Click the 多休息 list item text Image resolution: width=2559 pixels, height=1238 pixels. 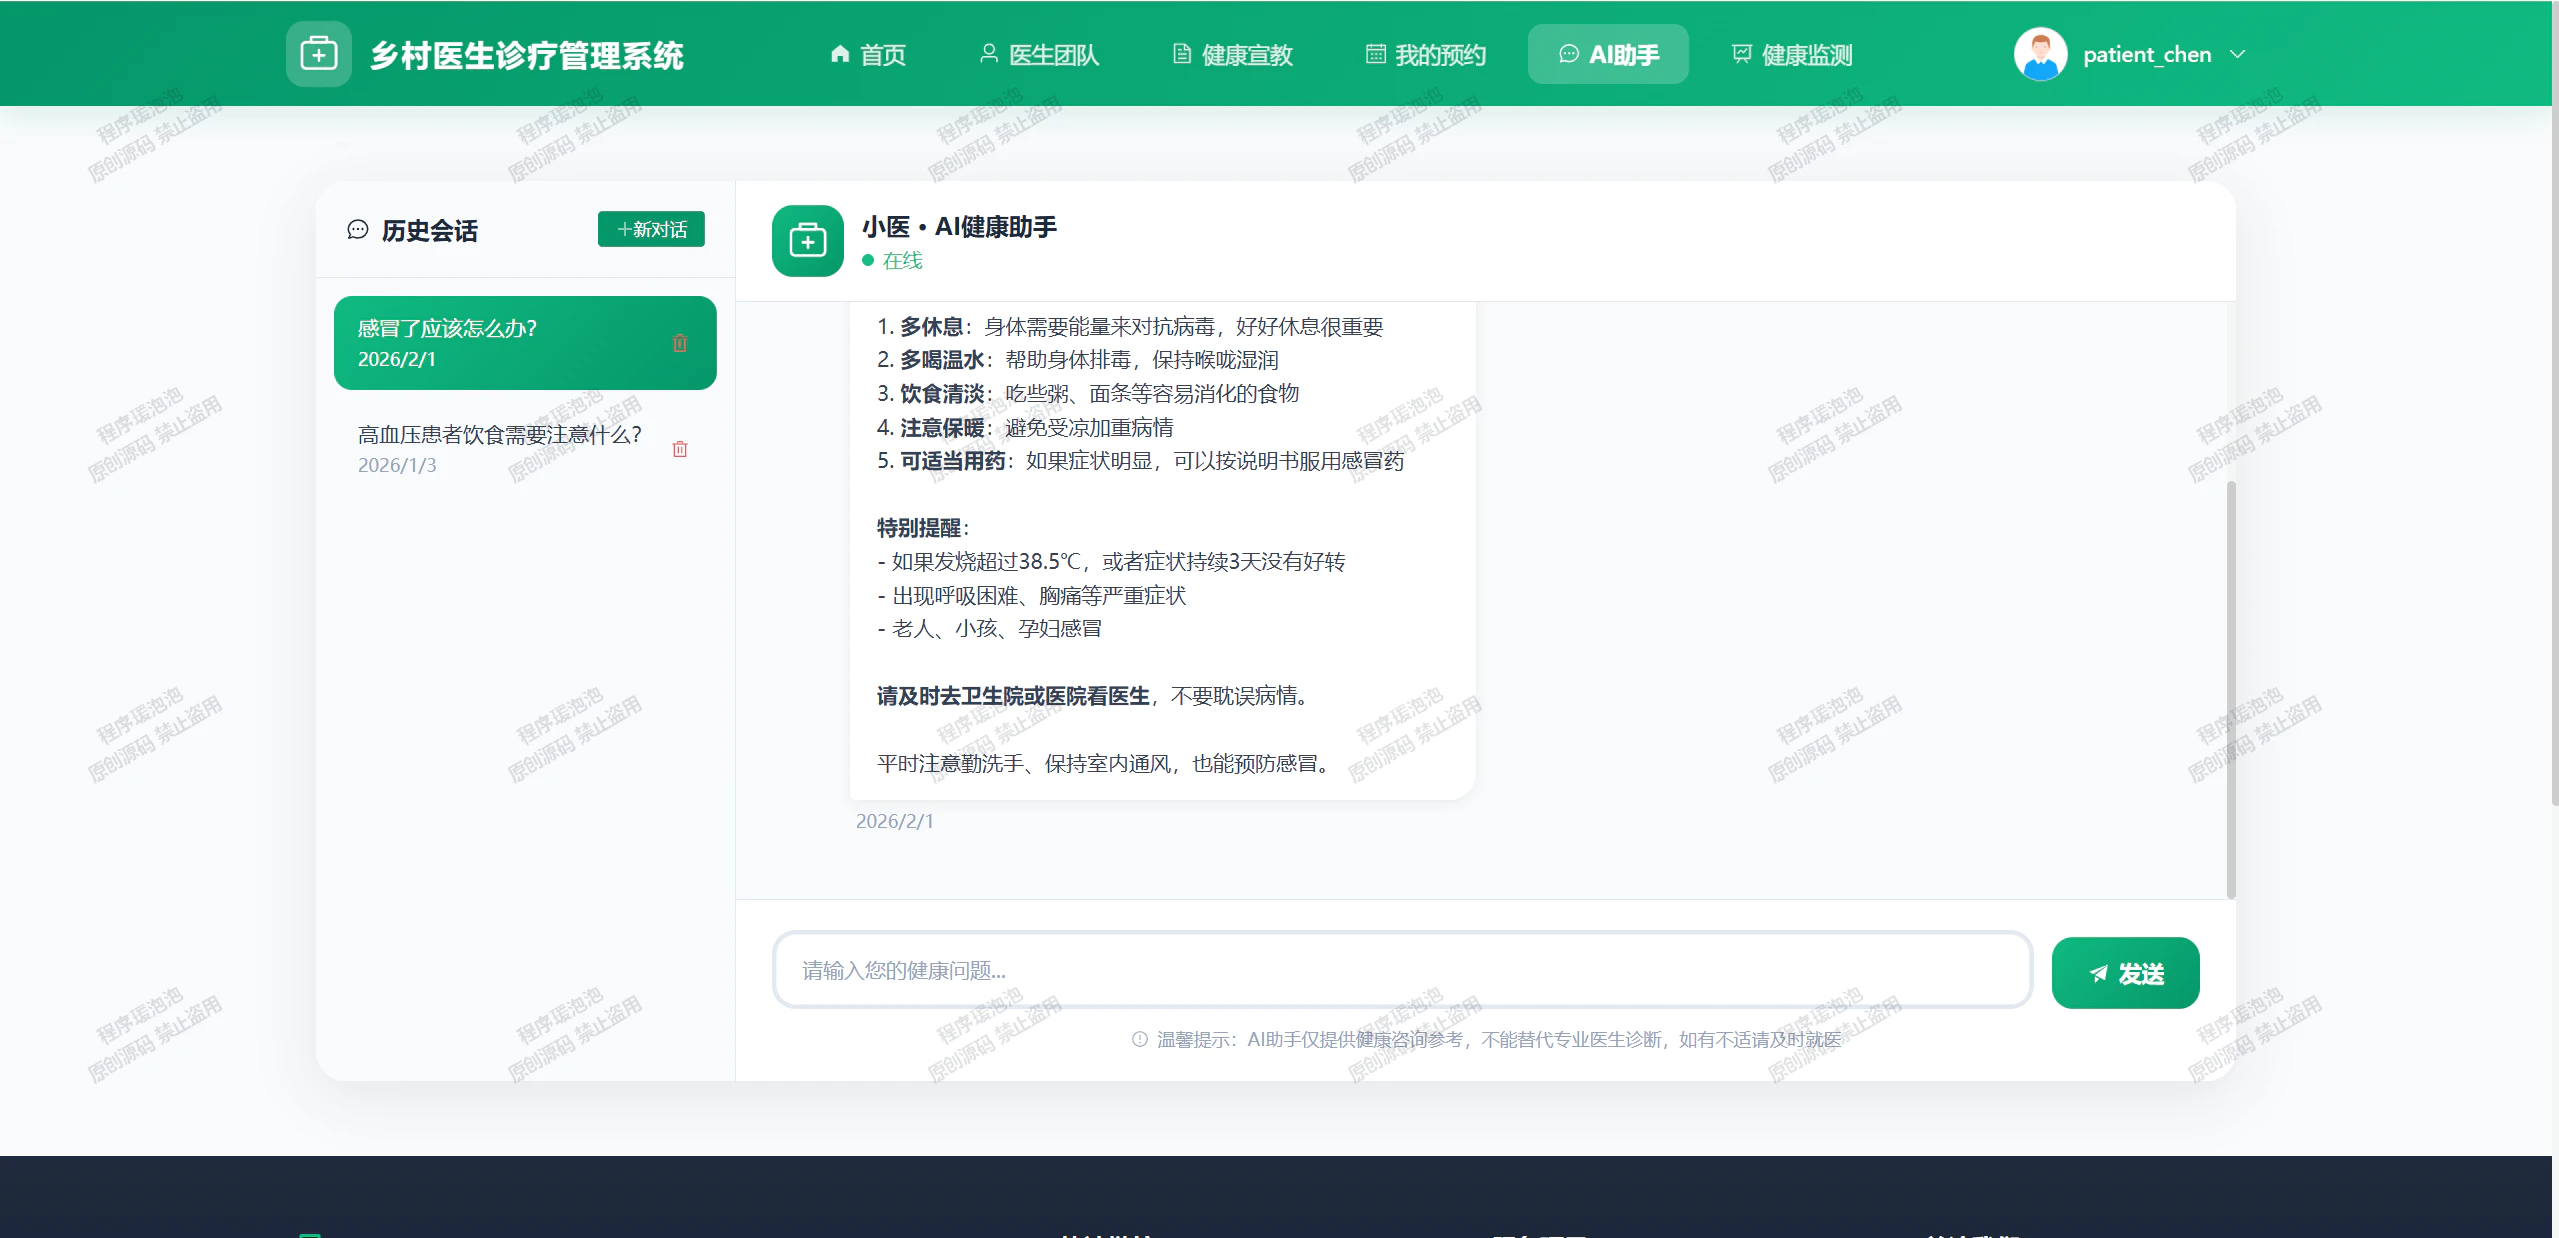point(1130,327)
